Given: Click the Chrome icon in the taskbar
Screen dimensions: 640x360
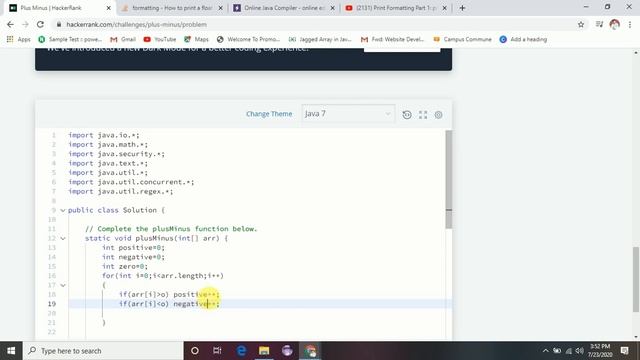Looking at the screenshot, I should (310, 351).
